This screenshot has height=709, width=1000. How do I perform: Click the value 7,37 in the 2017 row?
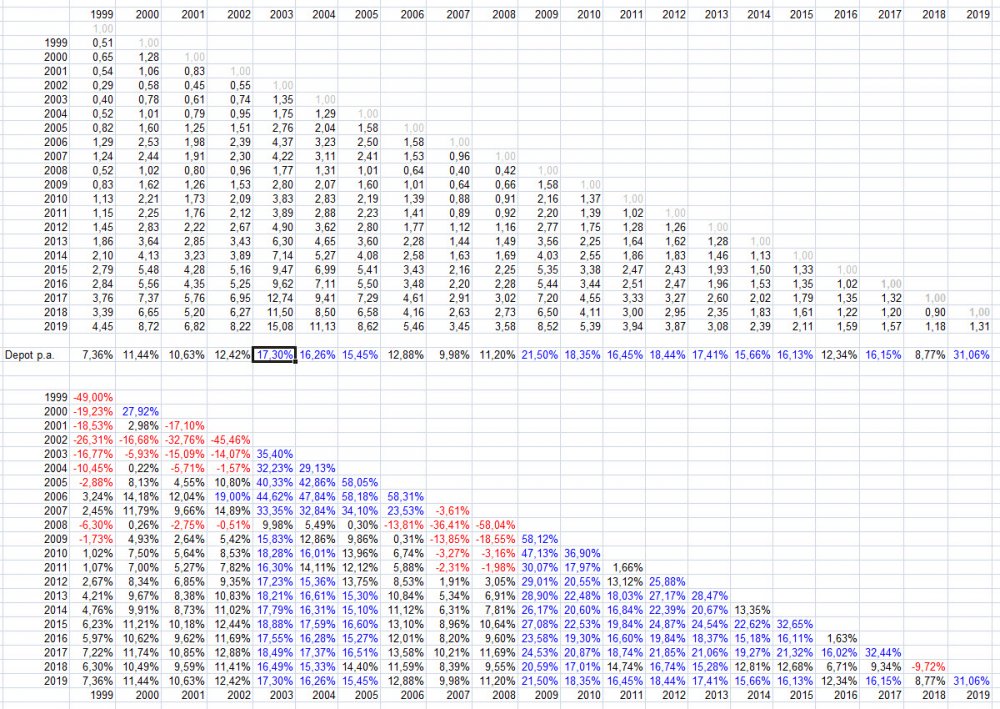tap(149, 298)
